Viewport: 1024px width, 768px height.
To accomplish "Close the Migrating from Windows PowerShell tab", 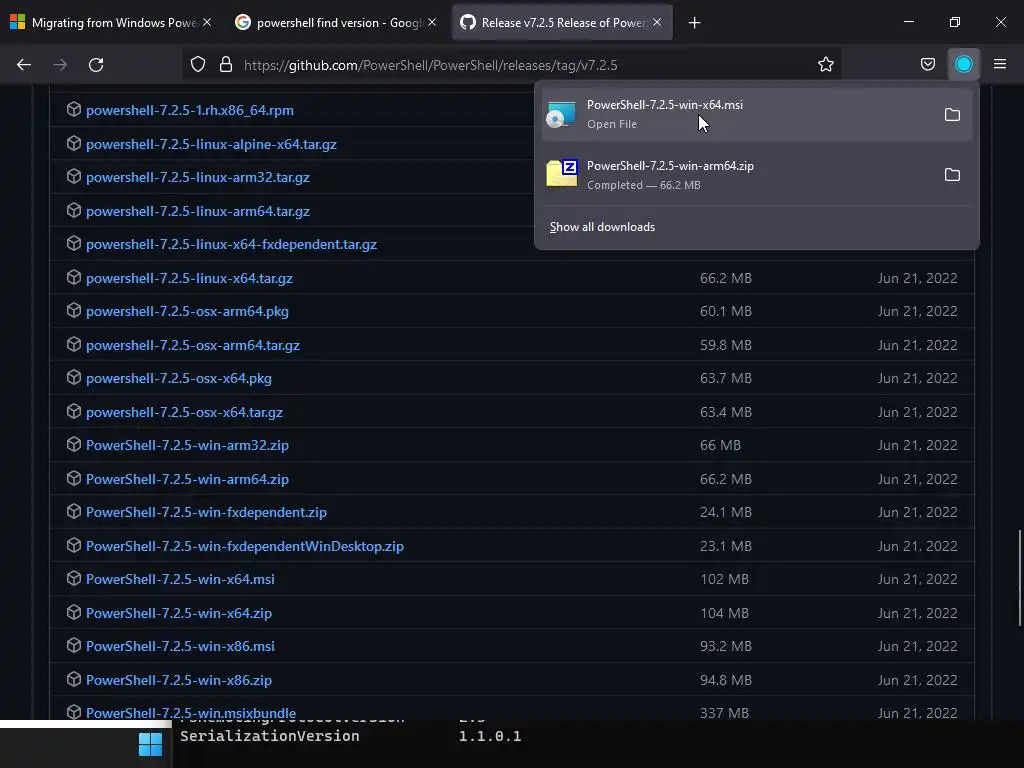I will click(207, 22).
